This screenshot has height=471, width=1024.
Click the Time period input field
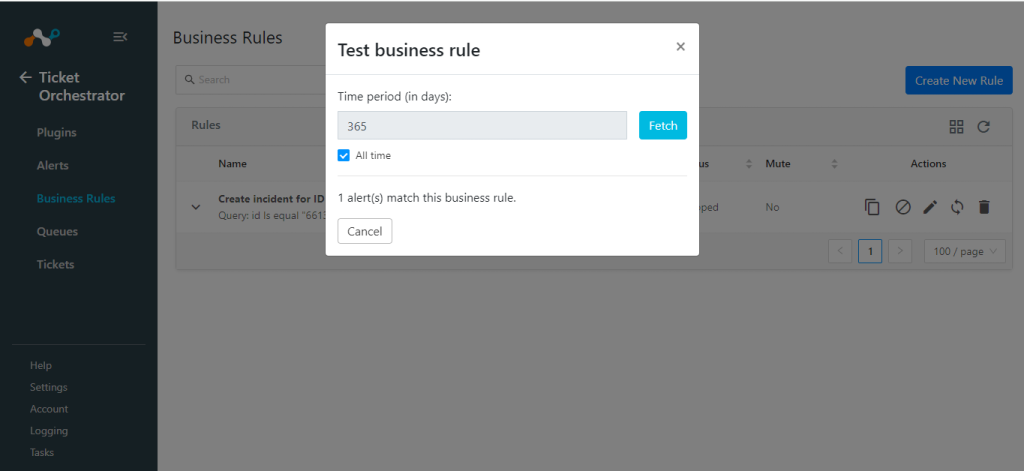tap(482, 125)
